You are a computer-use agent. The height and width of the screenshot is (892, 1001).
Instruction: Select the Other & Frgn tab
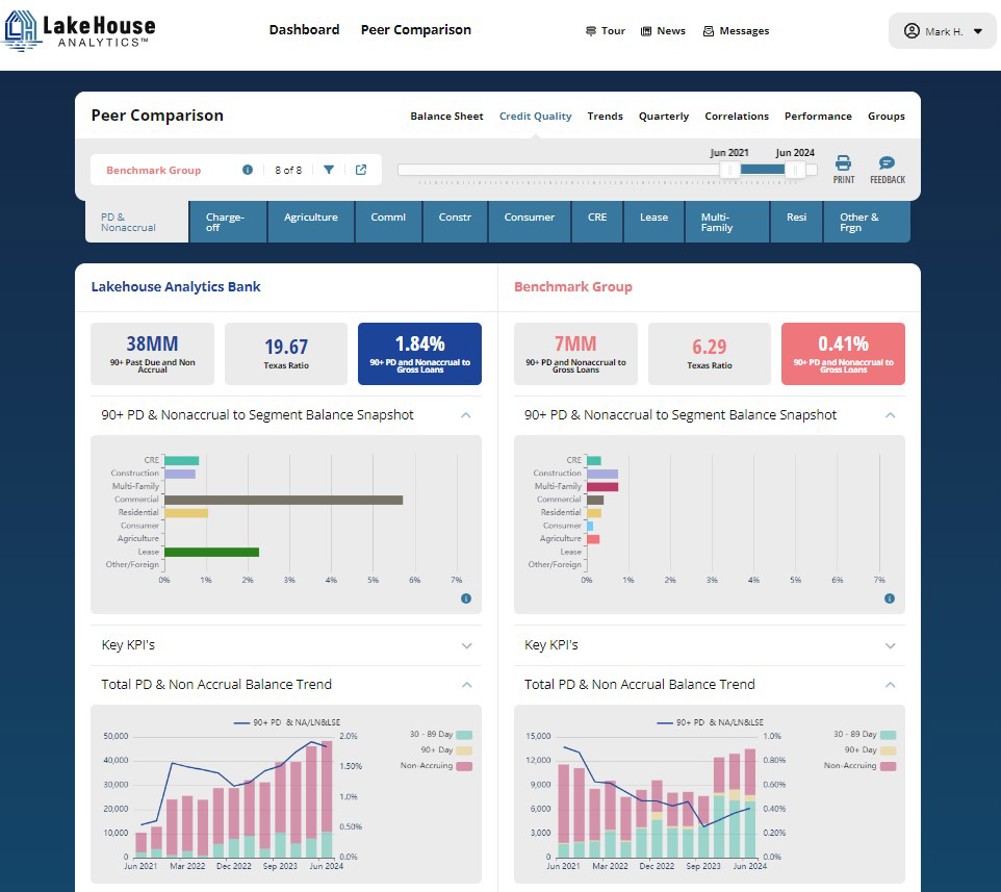(x=866, y=222)
